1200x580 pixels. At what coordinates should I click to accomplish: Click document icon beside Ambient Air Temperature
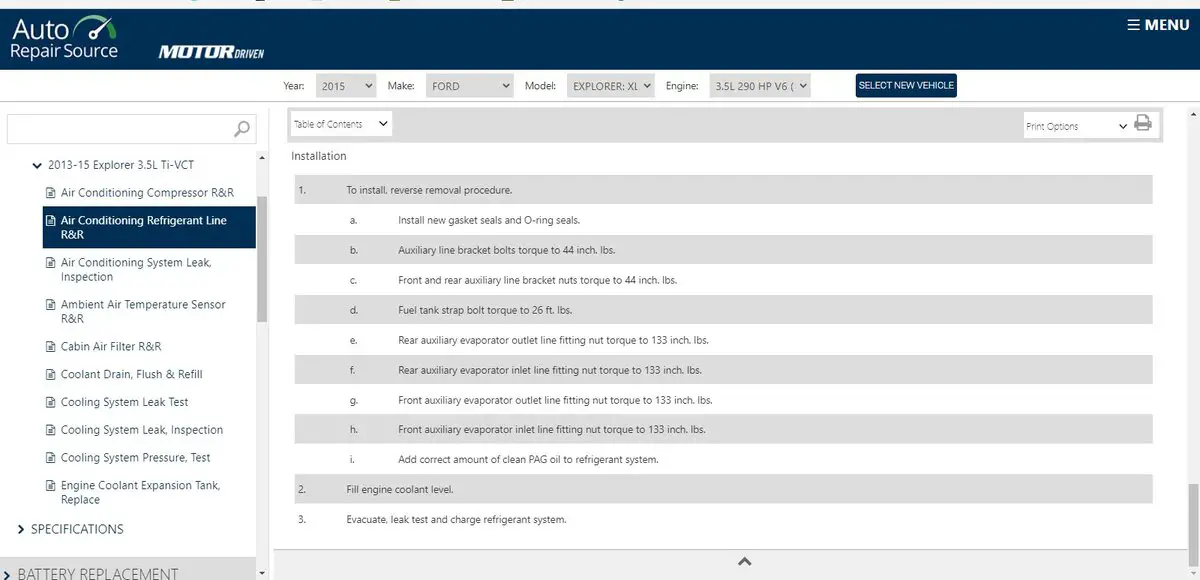pos(51,305)
